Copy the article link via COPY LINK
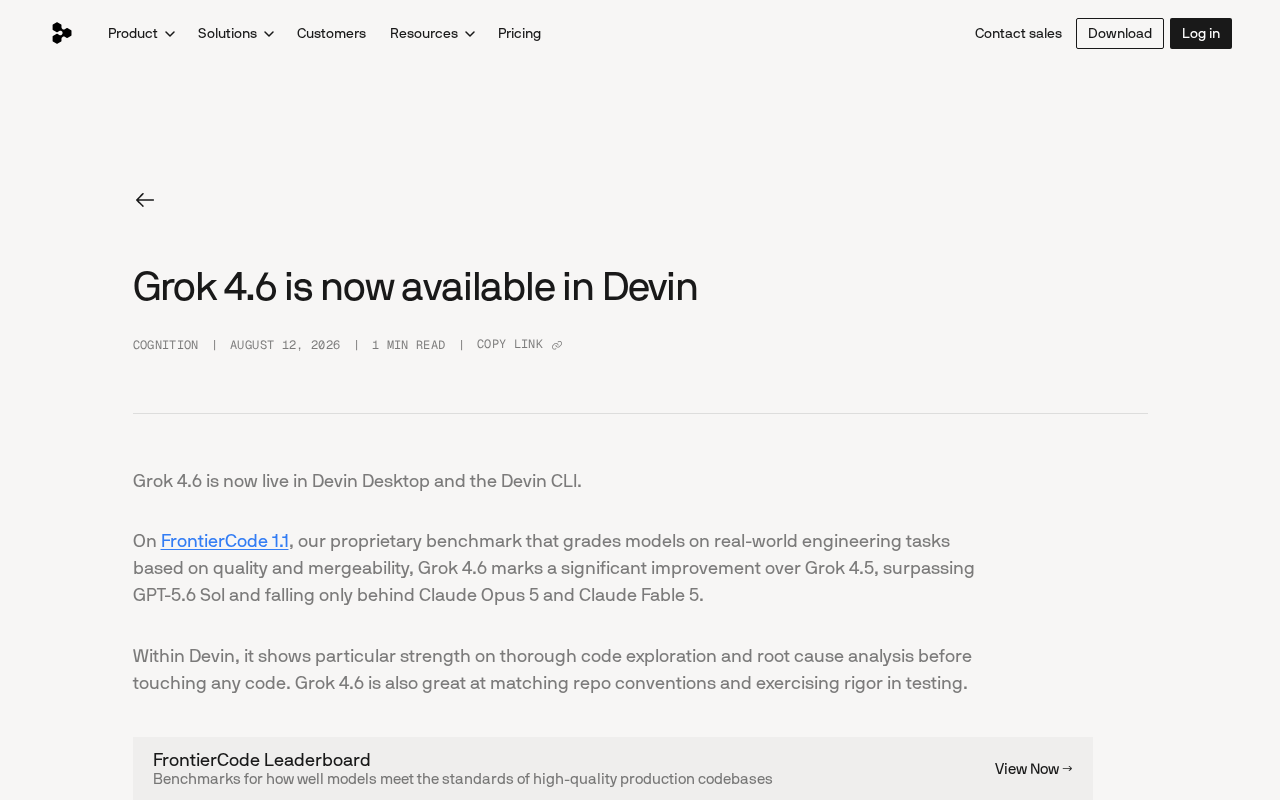Image resolution: width=1280 pixels, height=800 pixels. 519,345
